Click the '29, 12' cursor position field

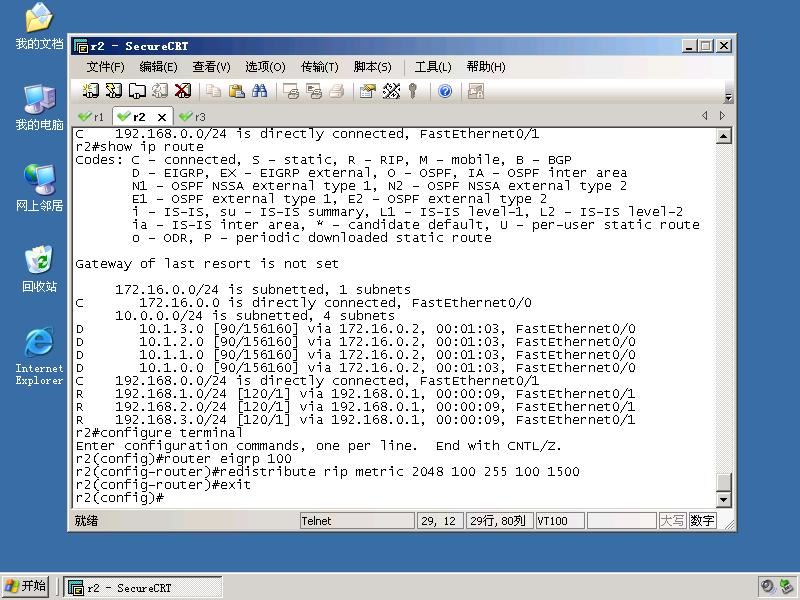coord(440,521)
